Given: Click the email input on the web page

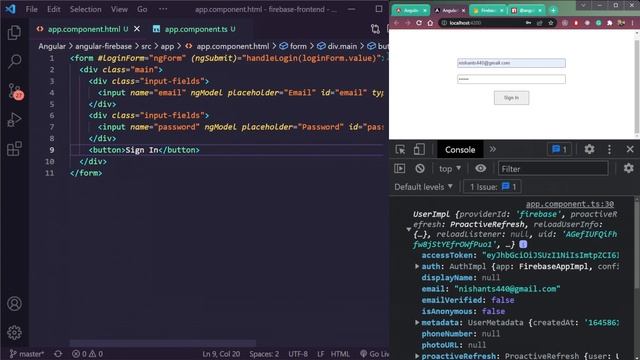Looking at the screenshot, I should click(x=511, y=63).
